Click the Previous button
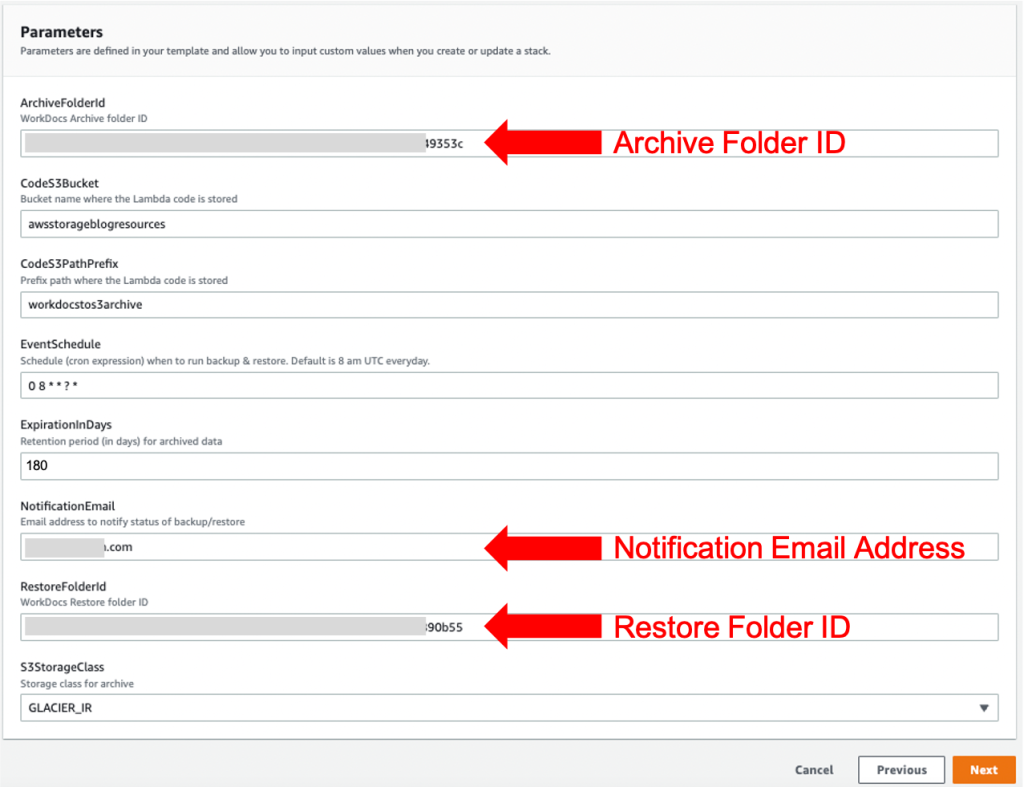This screenshot has height=787, width=1024. [x=901, y=770]
